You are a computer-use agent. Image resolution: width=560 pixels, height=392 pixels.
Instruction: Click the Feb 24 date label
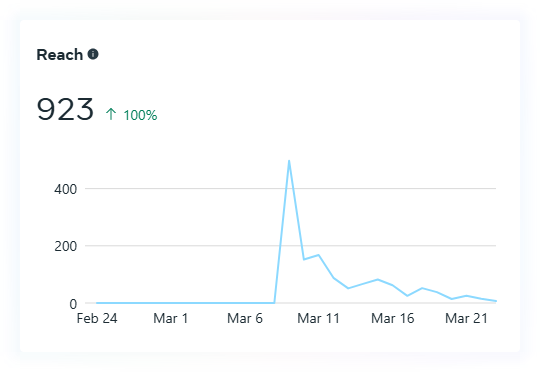pyautogui.click(x=97, y=318)
